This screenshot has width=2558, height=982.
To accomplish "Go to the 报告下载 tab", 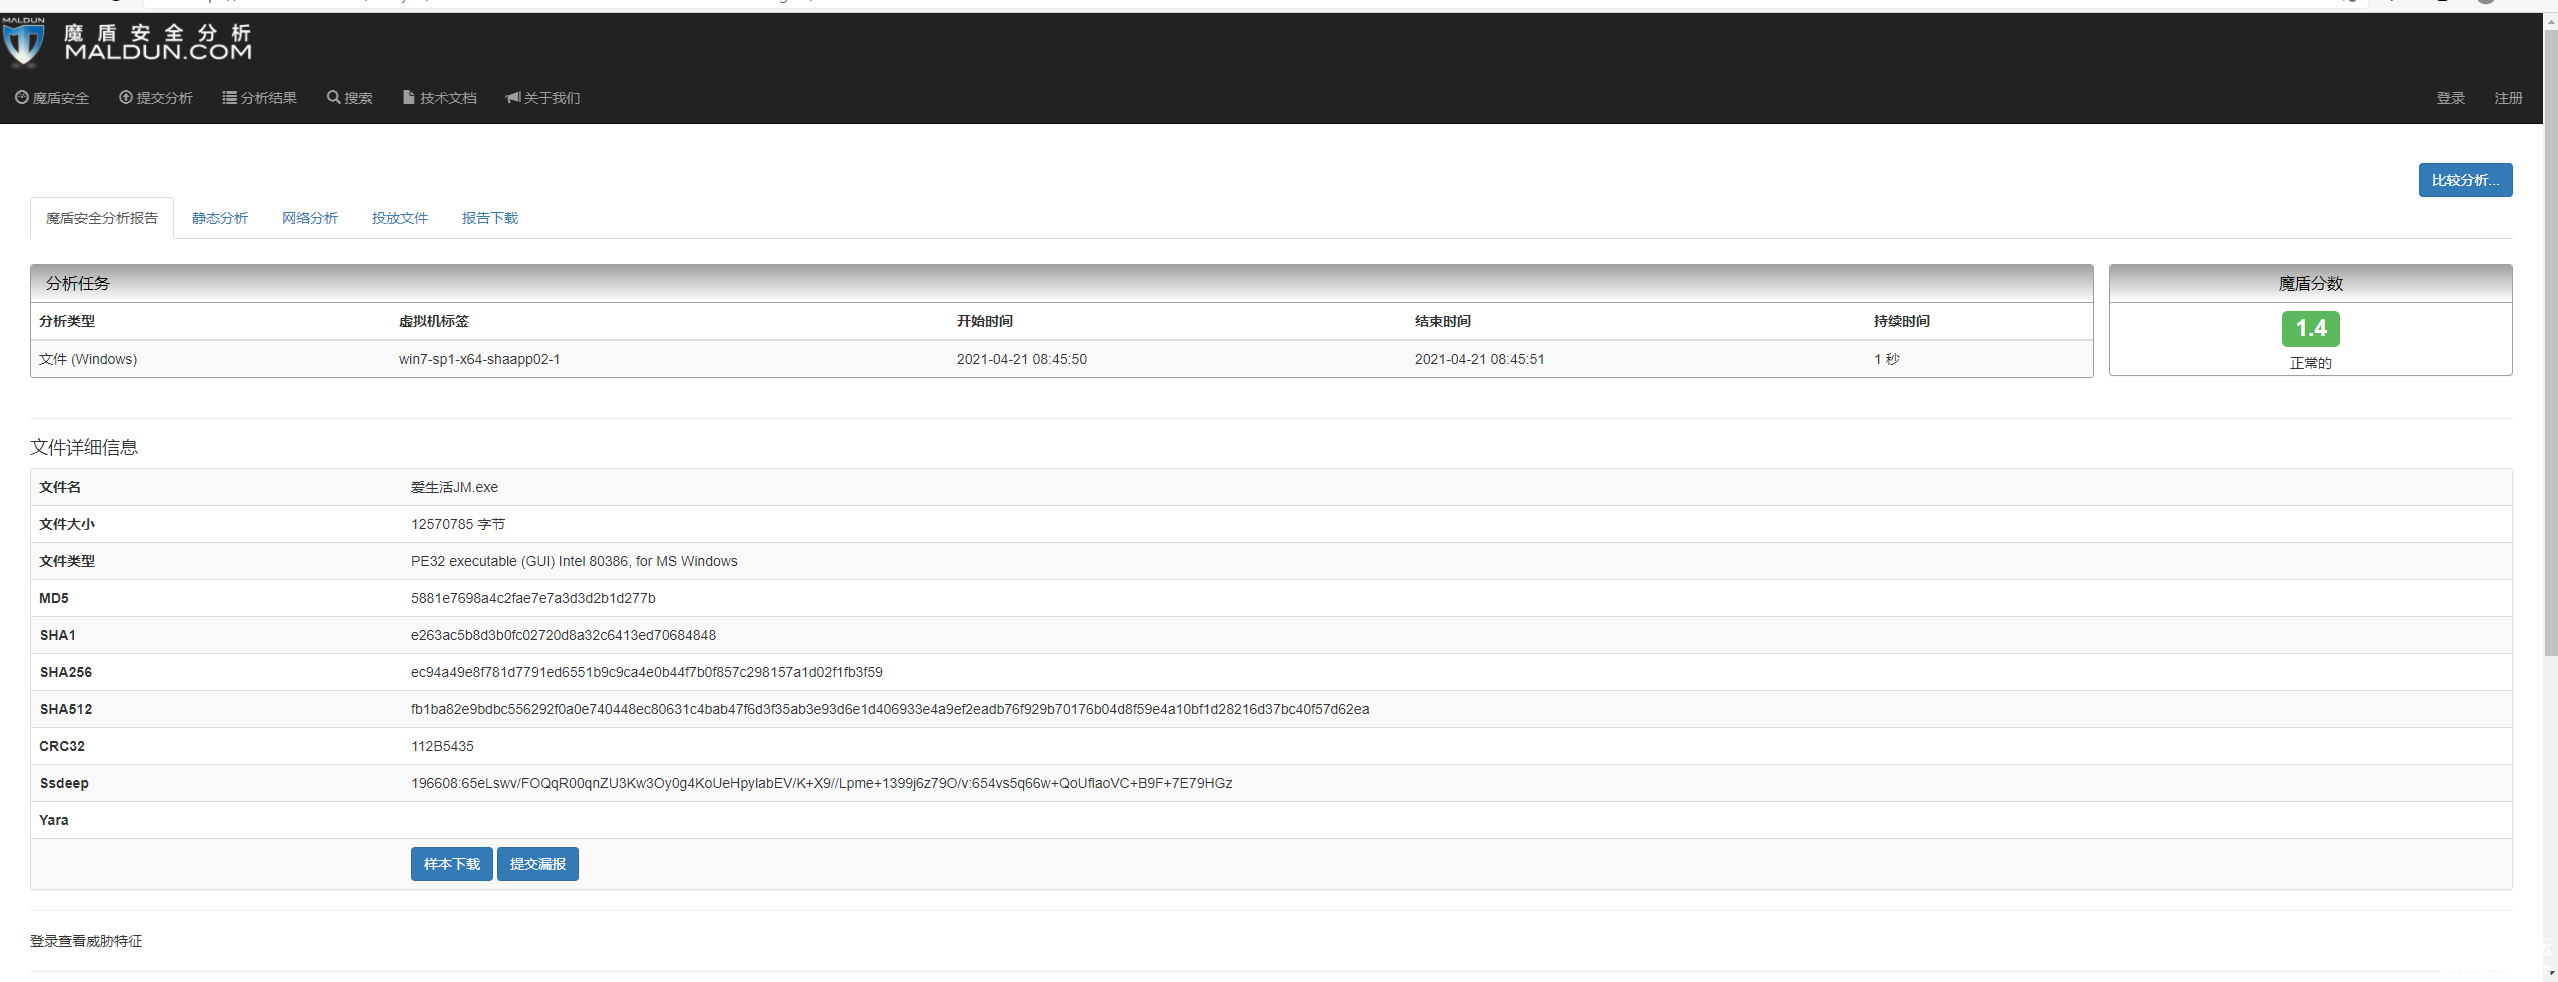I will pos(490,218).
